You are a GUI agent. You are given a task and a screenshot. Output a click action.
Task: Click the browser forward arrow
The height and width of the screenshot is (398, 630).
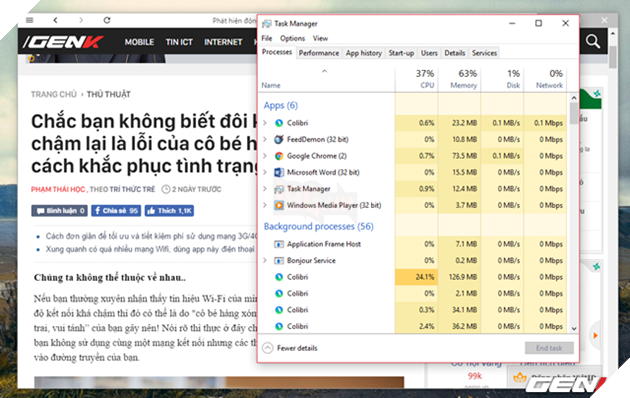(81, 20)
